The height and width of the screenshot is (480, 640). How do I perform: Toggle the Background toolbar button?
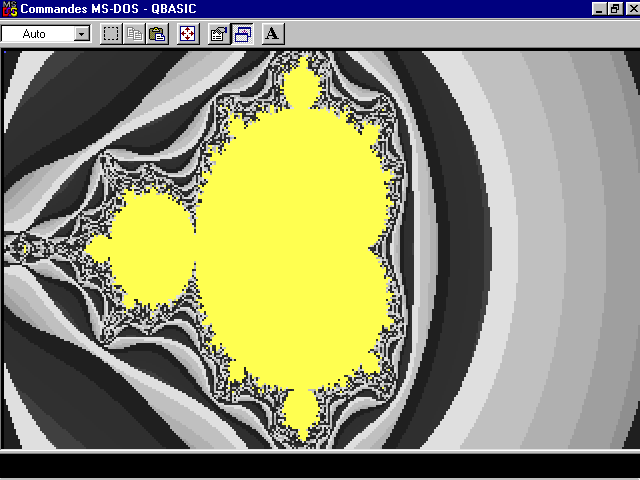click(242, 34)
